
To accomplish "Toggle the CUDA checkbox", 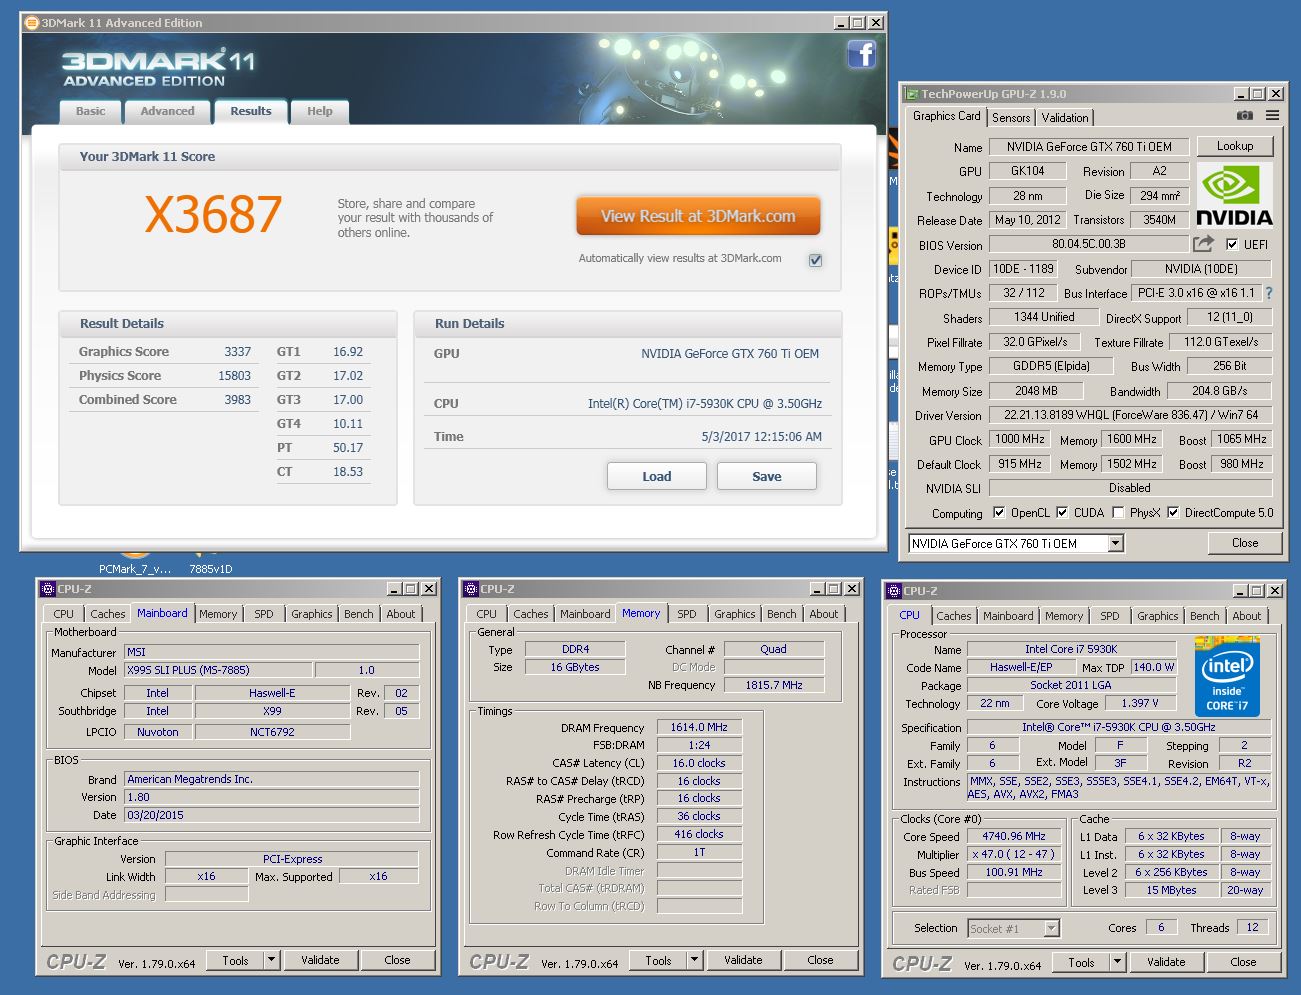I will [x=1062, y=512].
